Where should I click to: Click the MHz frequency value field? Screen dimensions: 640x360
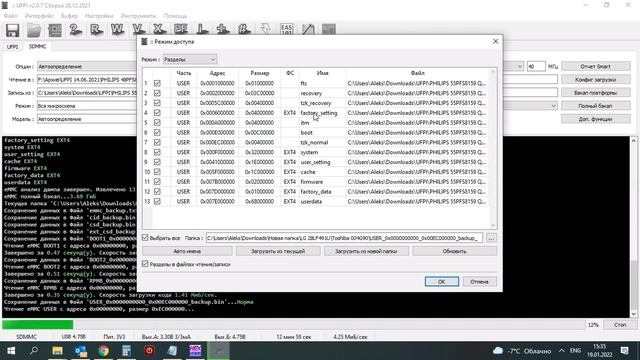click(536, 67)
